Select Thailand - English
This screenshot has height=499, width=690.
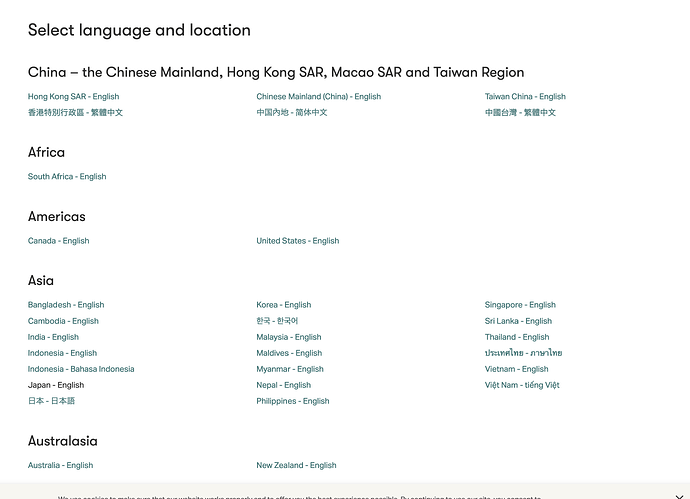click(x=517, y=337)
